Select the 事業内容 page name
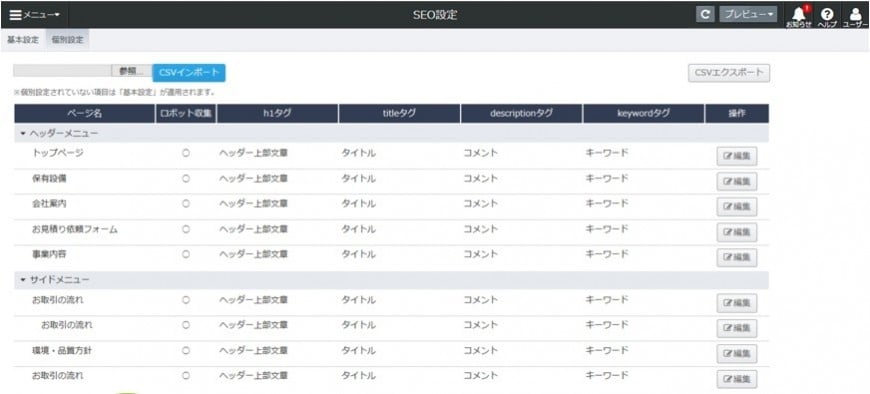The width and height of the screenshot is (870, 394). [x=49, y=254]
